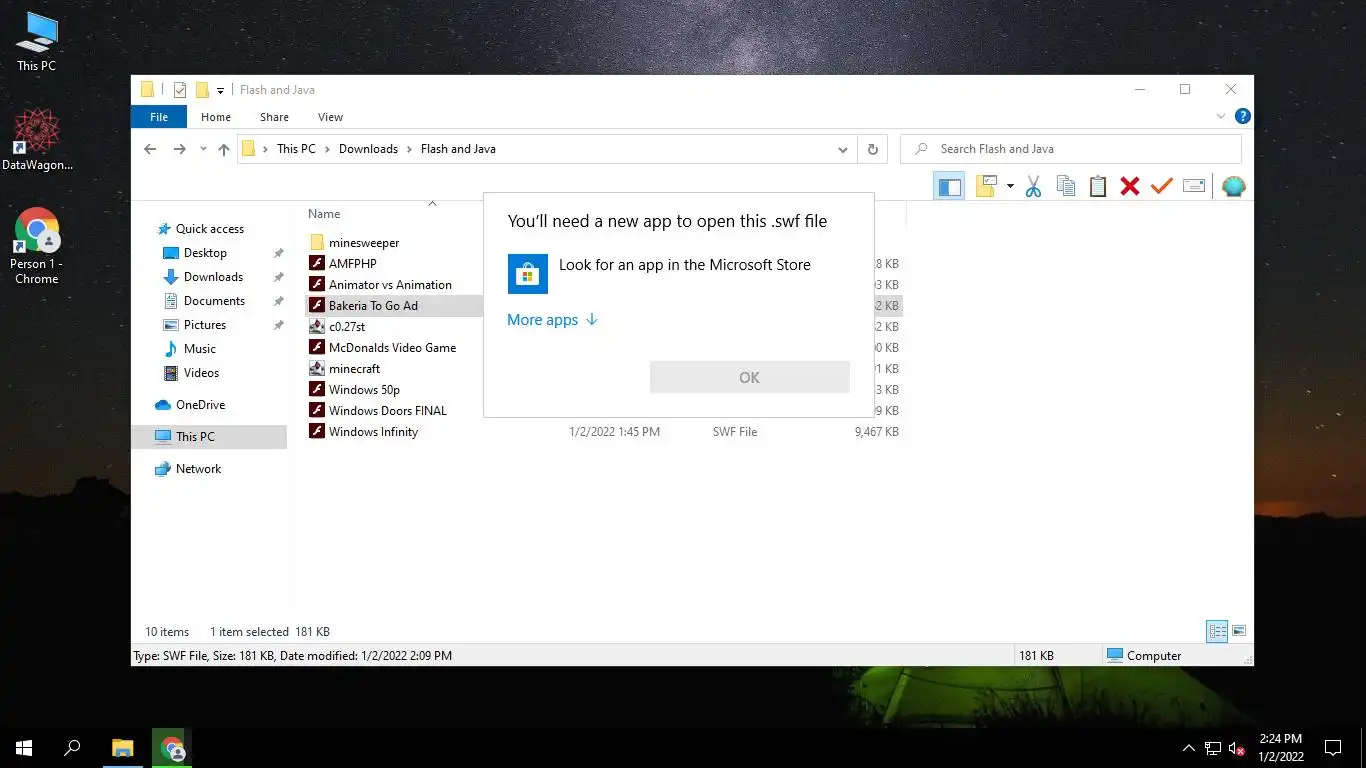The height and width of the screenshot is (768, 1366).
Task: Open the DataWagon desktop shortcut
Action: point(37,140)
